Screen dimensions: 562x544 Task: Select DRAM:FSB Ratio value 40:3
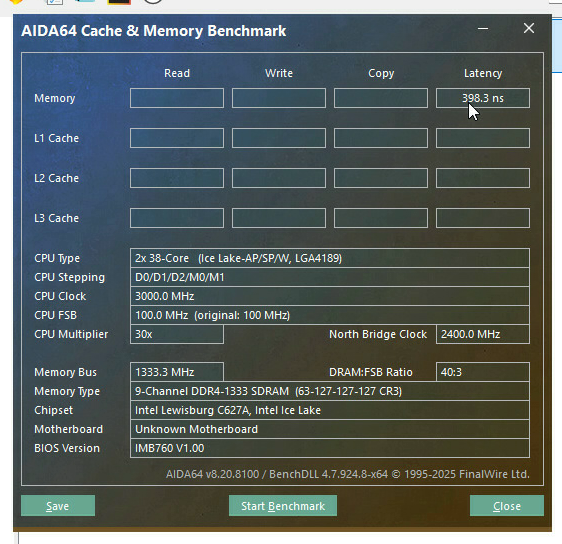click(483, 372)
